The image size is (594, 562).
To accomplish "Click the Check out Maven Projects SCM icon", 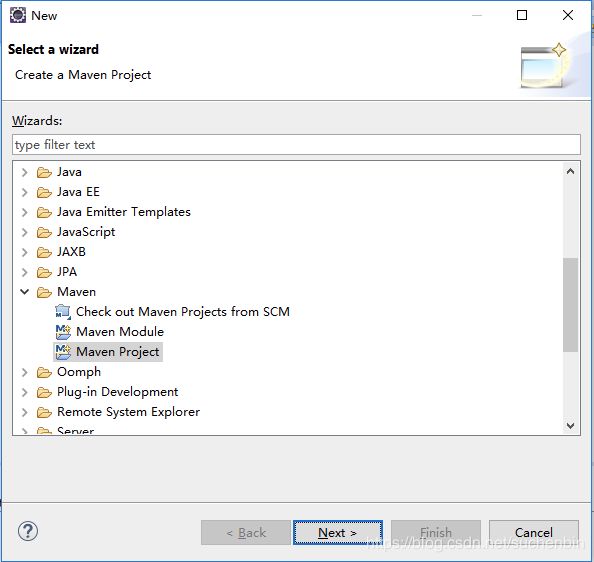I will point(63,312).
